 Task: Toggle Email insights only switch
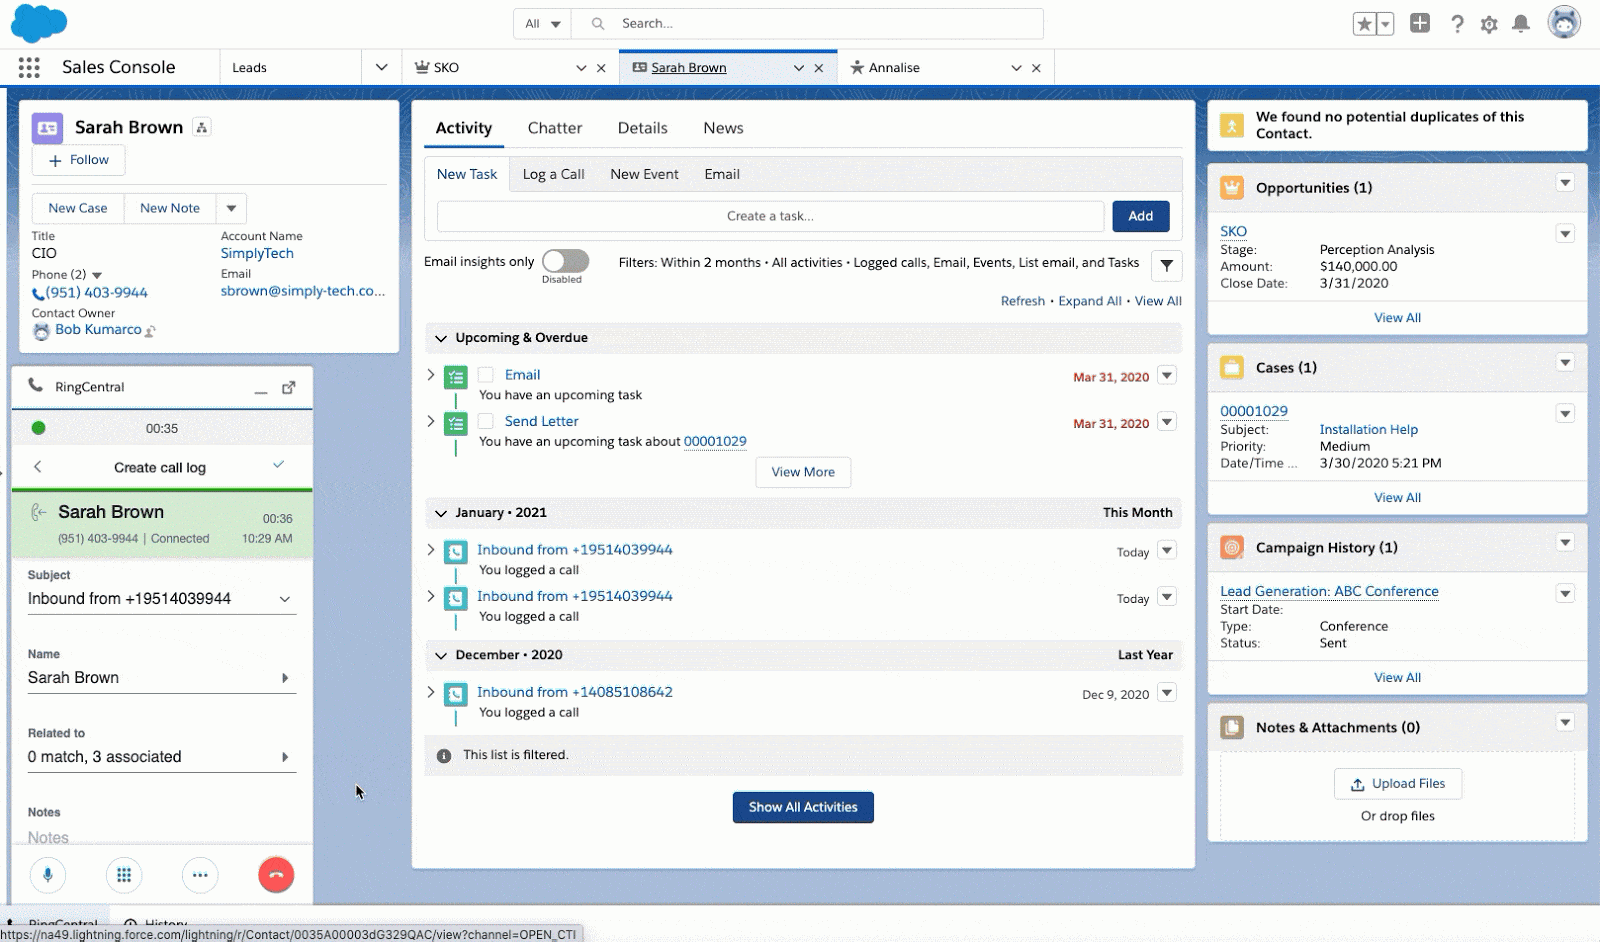tap(565, 261)
